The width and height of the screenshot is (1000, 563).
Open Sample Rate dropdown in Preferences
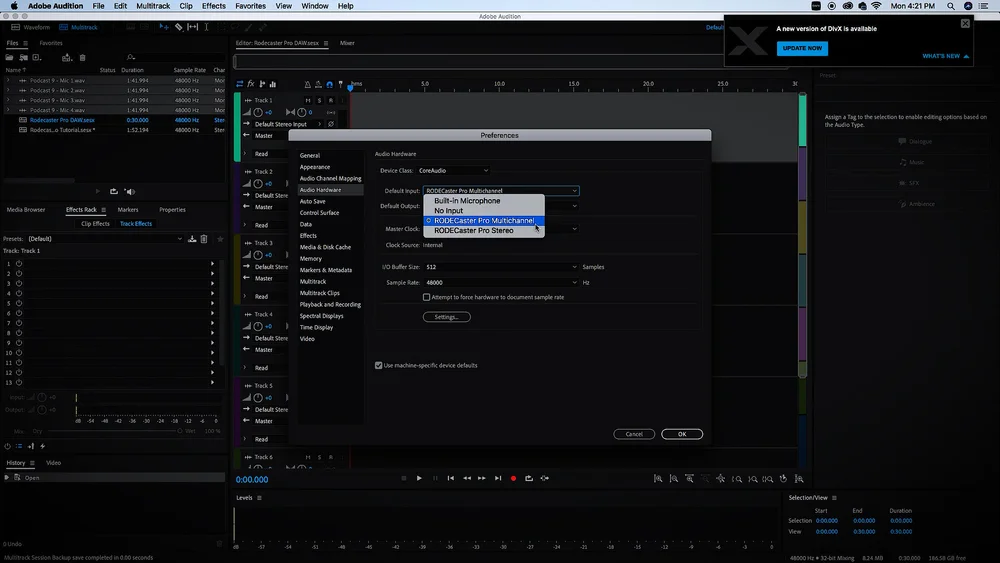501,282
